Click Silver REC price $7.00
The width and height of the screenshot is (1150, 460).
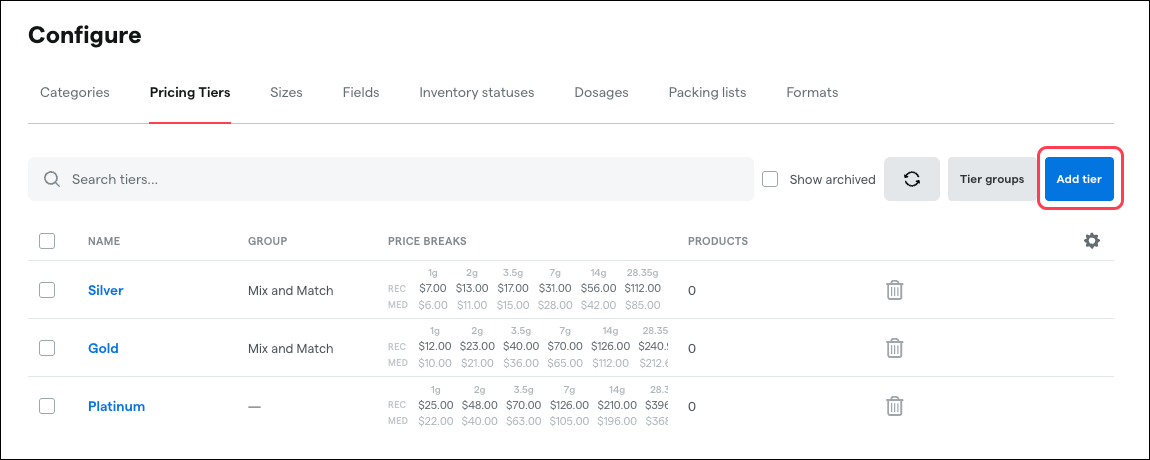(x=433, y=288)
